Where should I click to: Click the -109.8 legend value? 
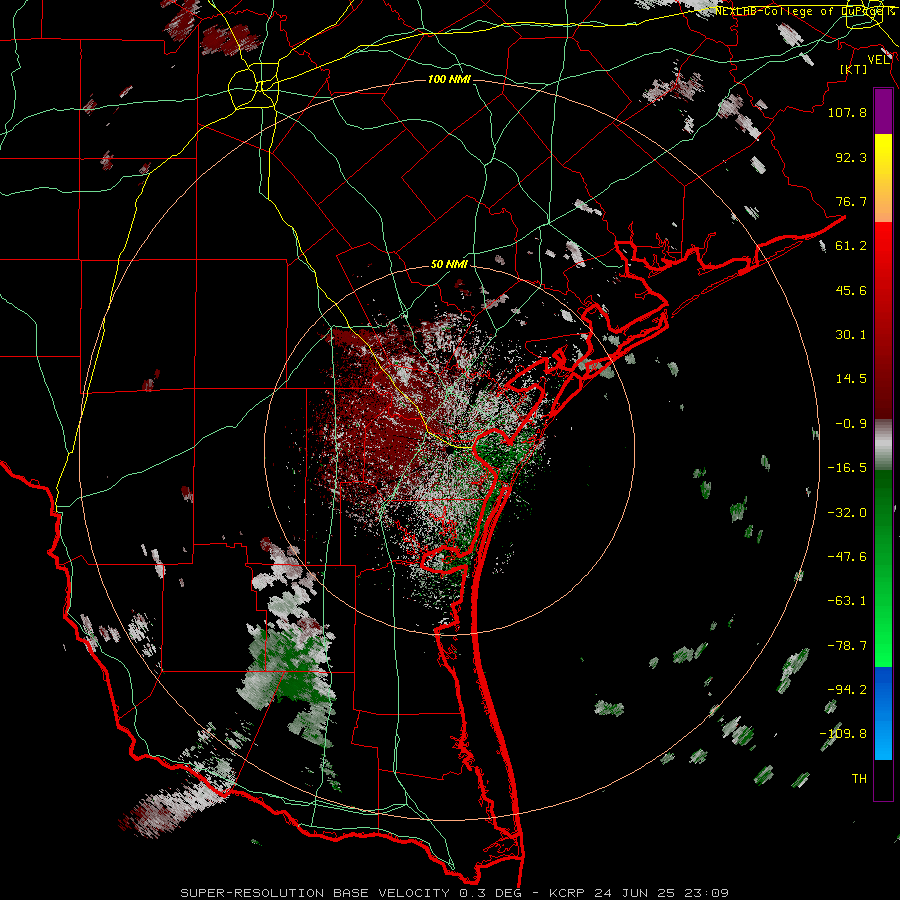pos(843,734)
